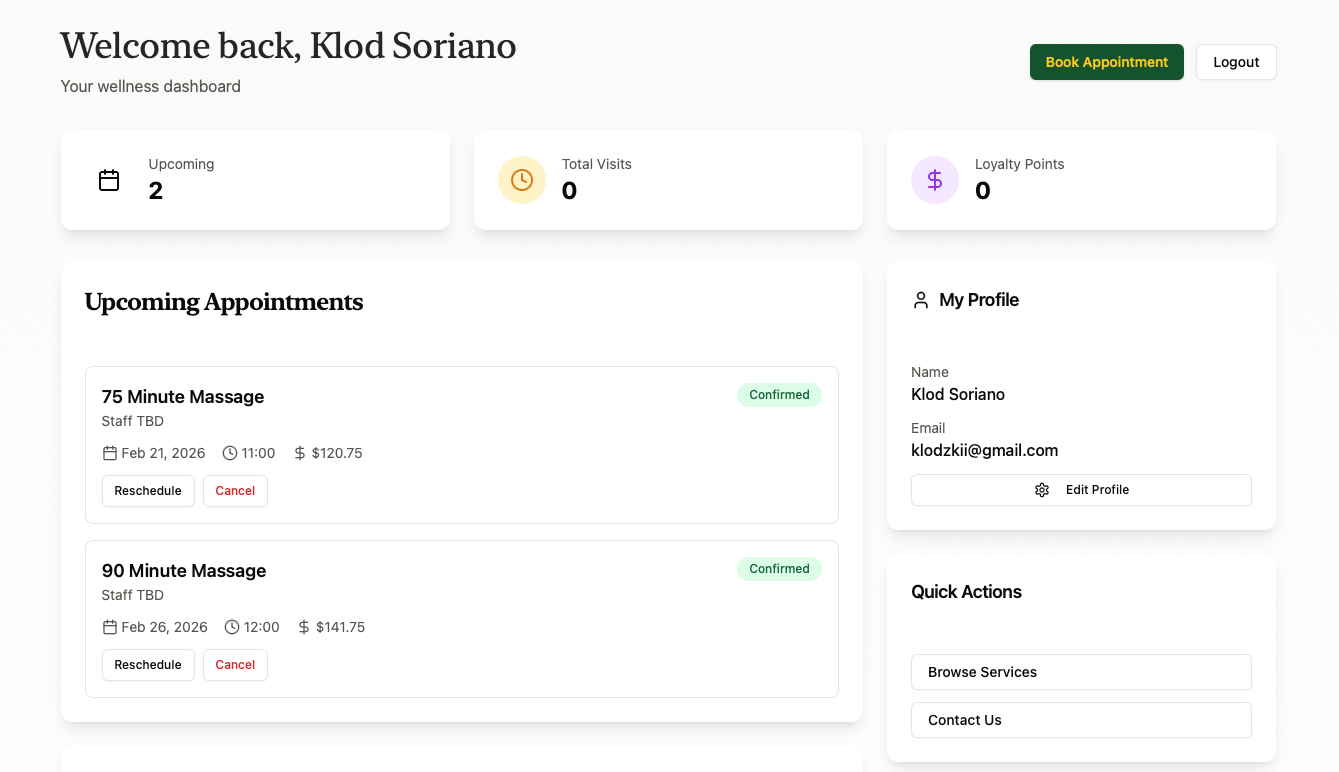Click the Book Appointment button
This screenshot has width=1339, height=772.
pos(1106,61)
